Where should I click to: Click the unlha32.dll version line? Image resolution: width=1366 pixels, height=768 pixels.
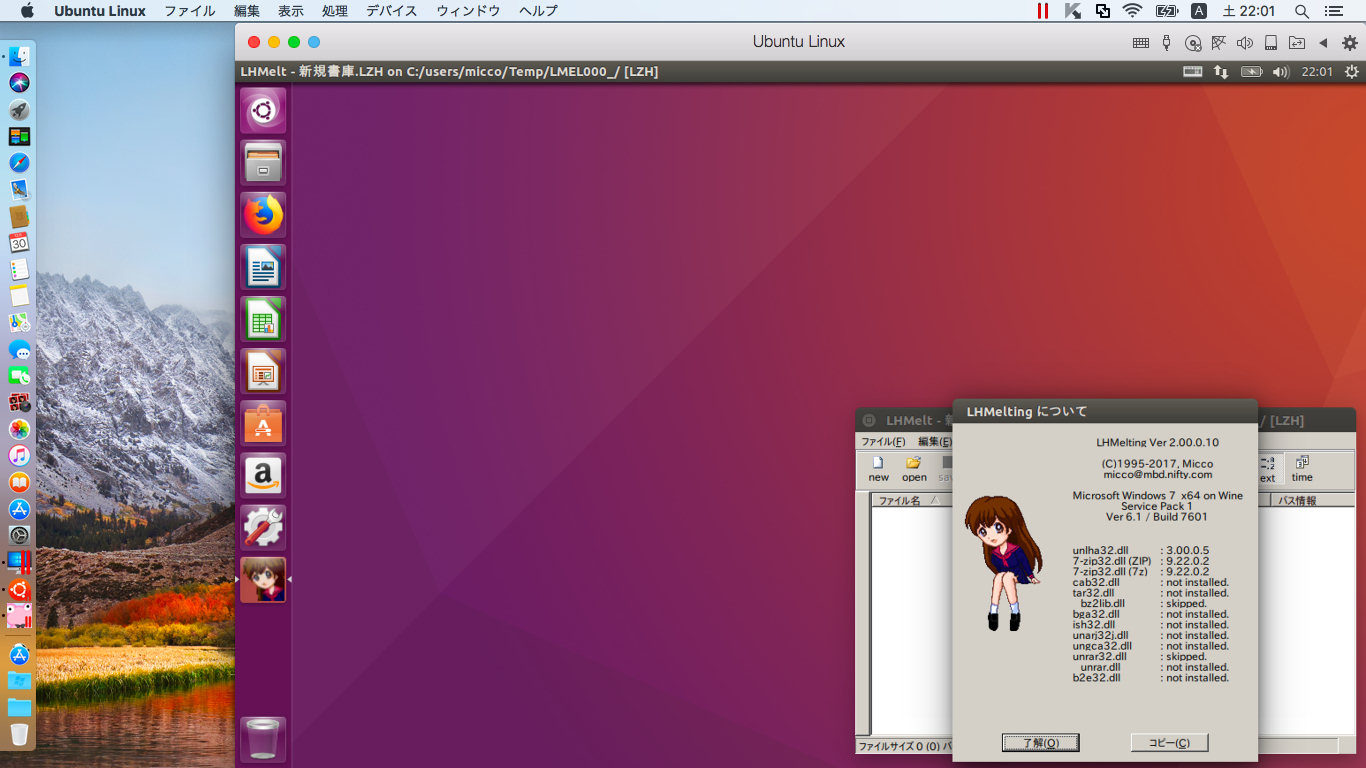pyautogui.click(x=1141, y=550)
